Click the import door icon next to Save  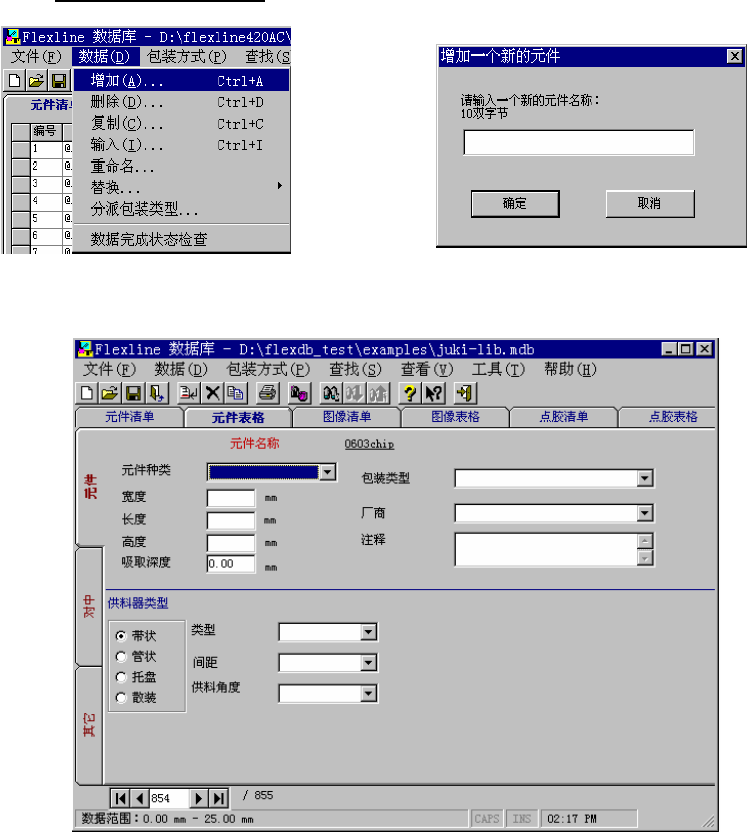point(157,393)
